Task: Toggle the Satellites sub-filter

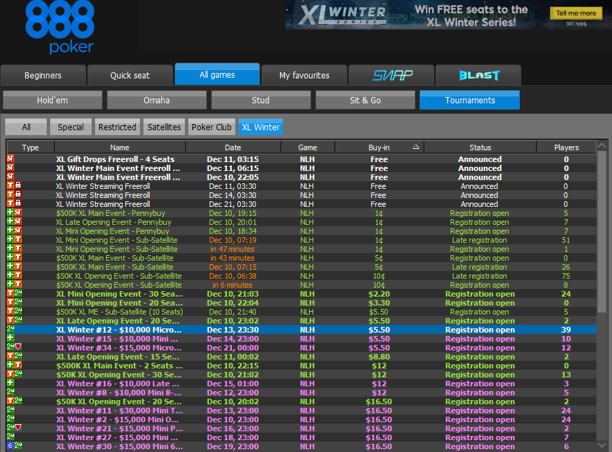Action: click(x=164, y=127)
